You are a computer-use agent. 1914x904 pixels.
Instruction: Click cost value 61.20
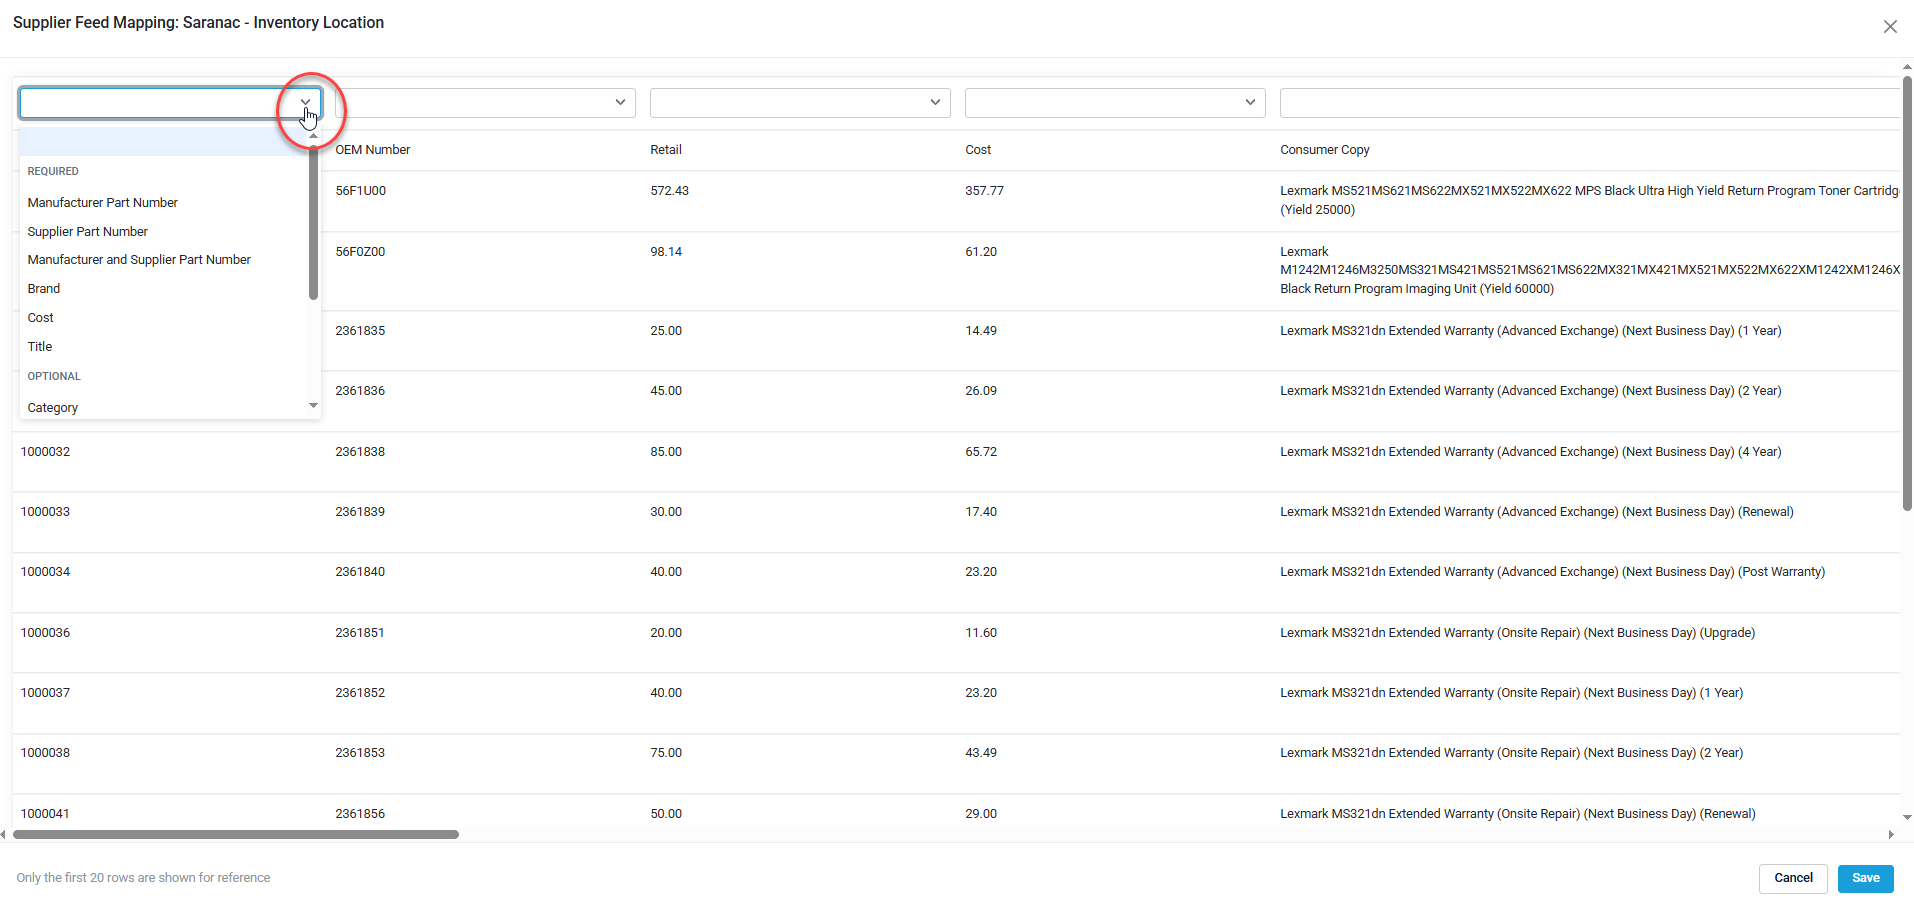[981, 252]
